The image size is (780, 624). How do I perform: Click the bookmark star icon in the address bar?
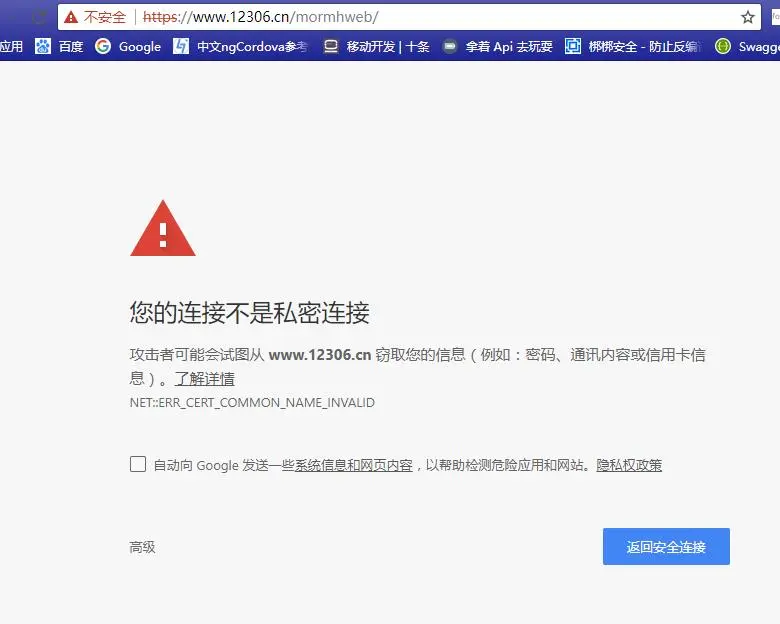[x=747, y=17]
